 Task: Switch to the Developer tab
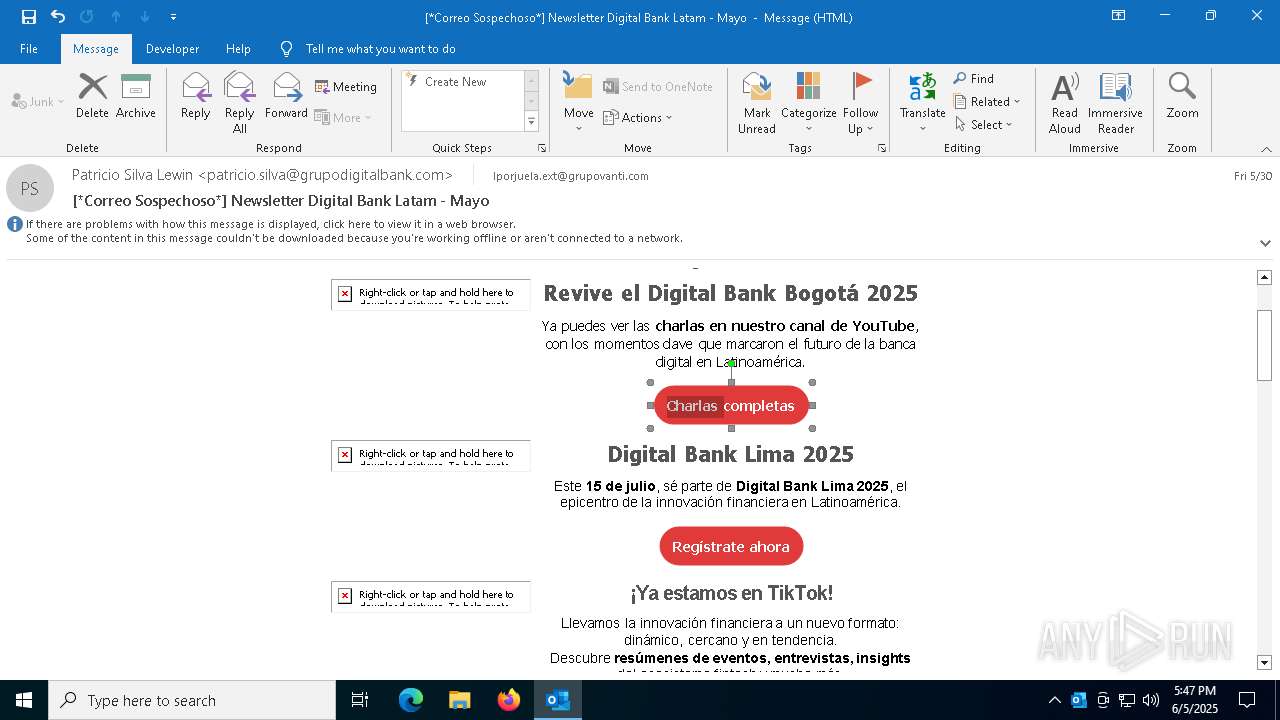tap(172, 49)
